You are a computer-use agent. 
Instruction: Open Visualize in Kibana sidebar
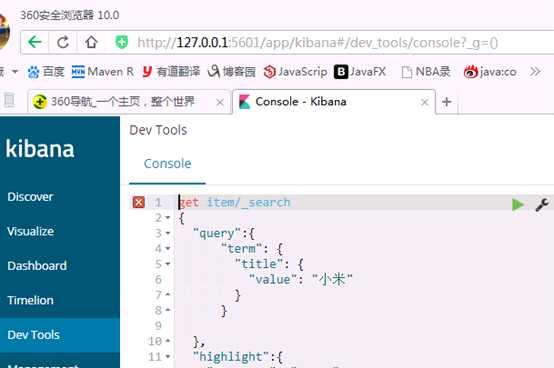click(x=30, y=231)
